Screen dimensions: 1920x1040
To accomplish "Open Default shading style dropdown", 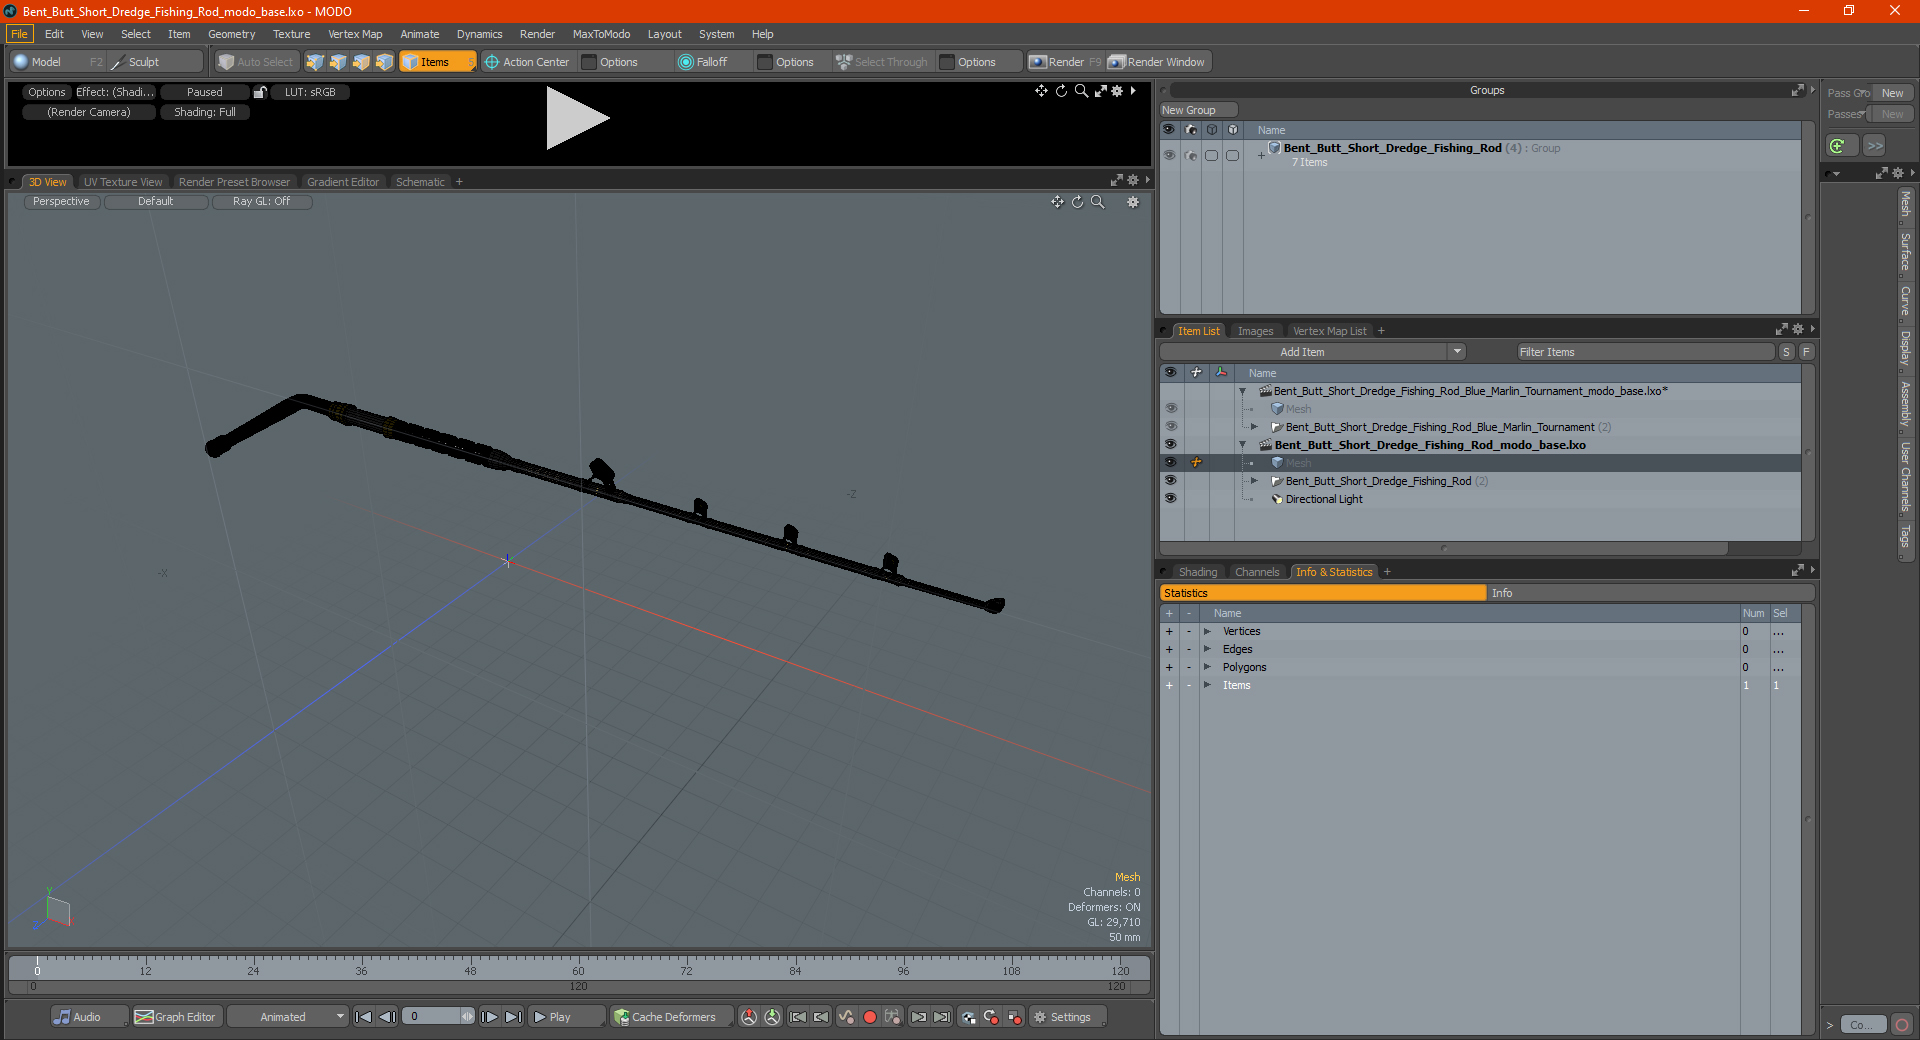I will click(155, 202).
